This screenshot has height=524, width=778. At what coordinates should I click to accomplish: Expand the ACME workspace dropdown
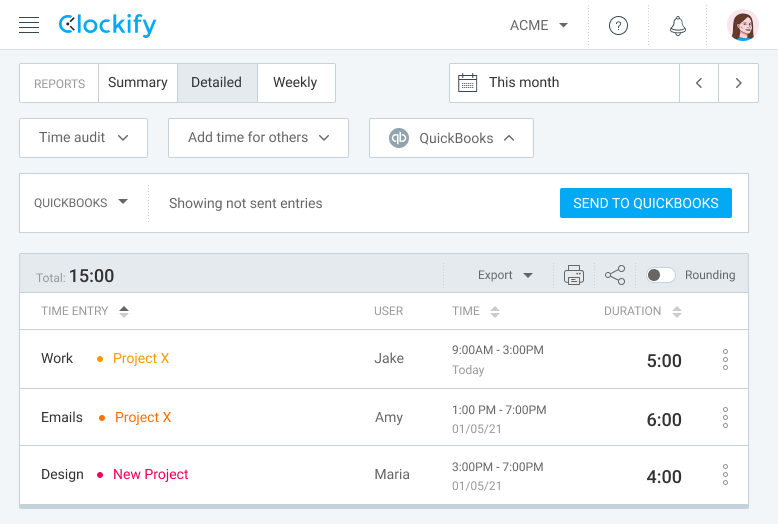[539, 25]
